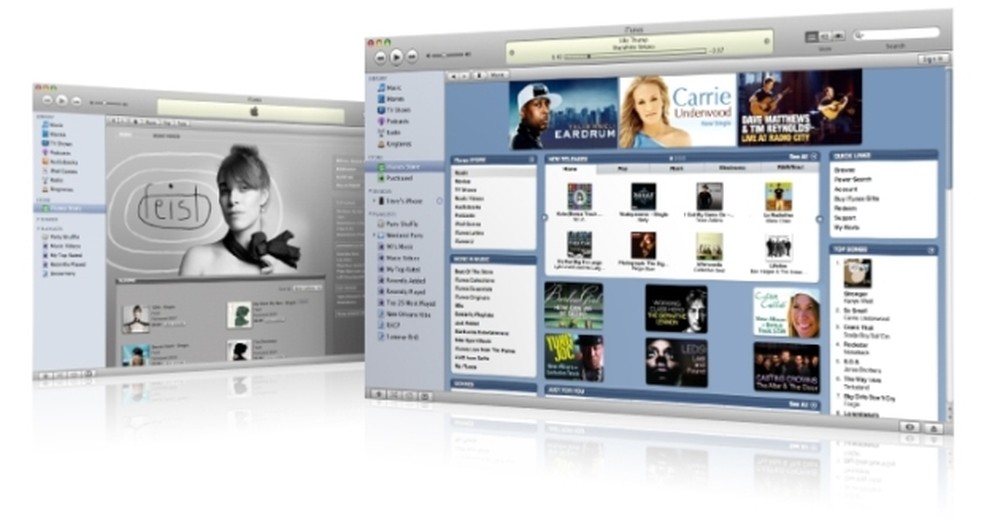
Task: Click the Search field in front window
Action: [x=896, y=34]
